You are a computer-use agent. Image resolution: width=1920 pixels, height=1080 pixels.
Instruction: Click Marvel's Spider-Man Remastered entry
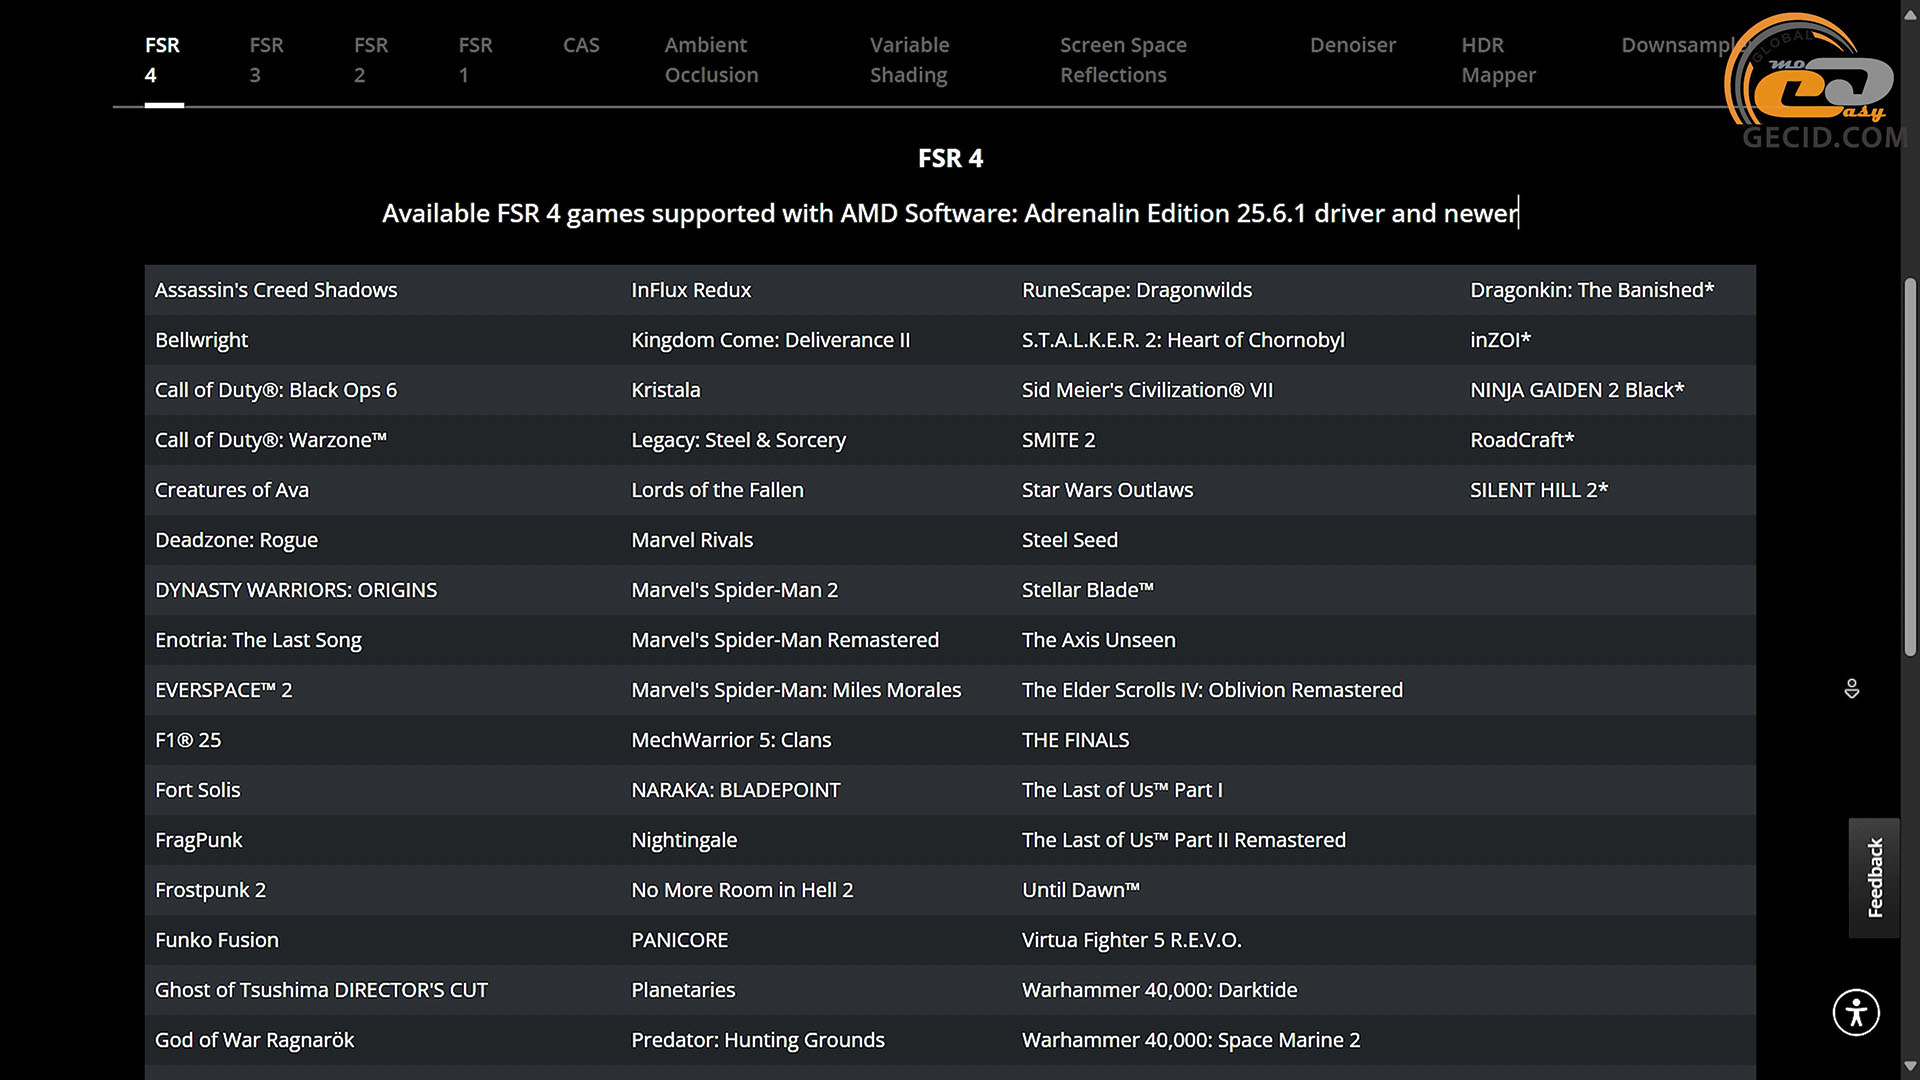785,640
